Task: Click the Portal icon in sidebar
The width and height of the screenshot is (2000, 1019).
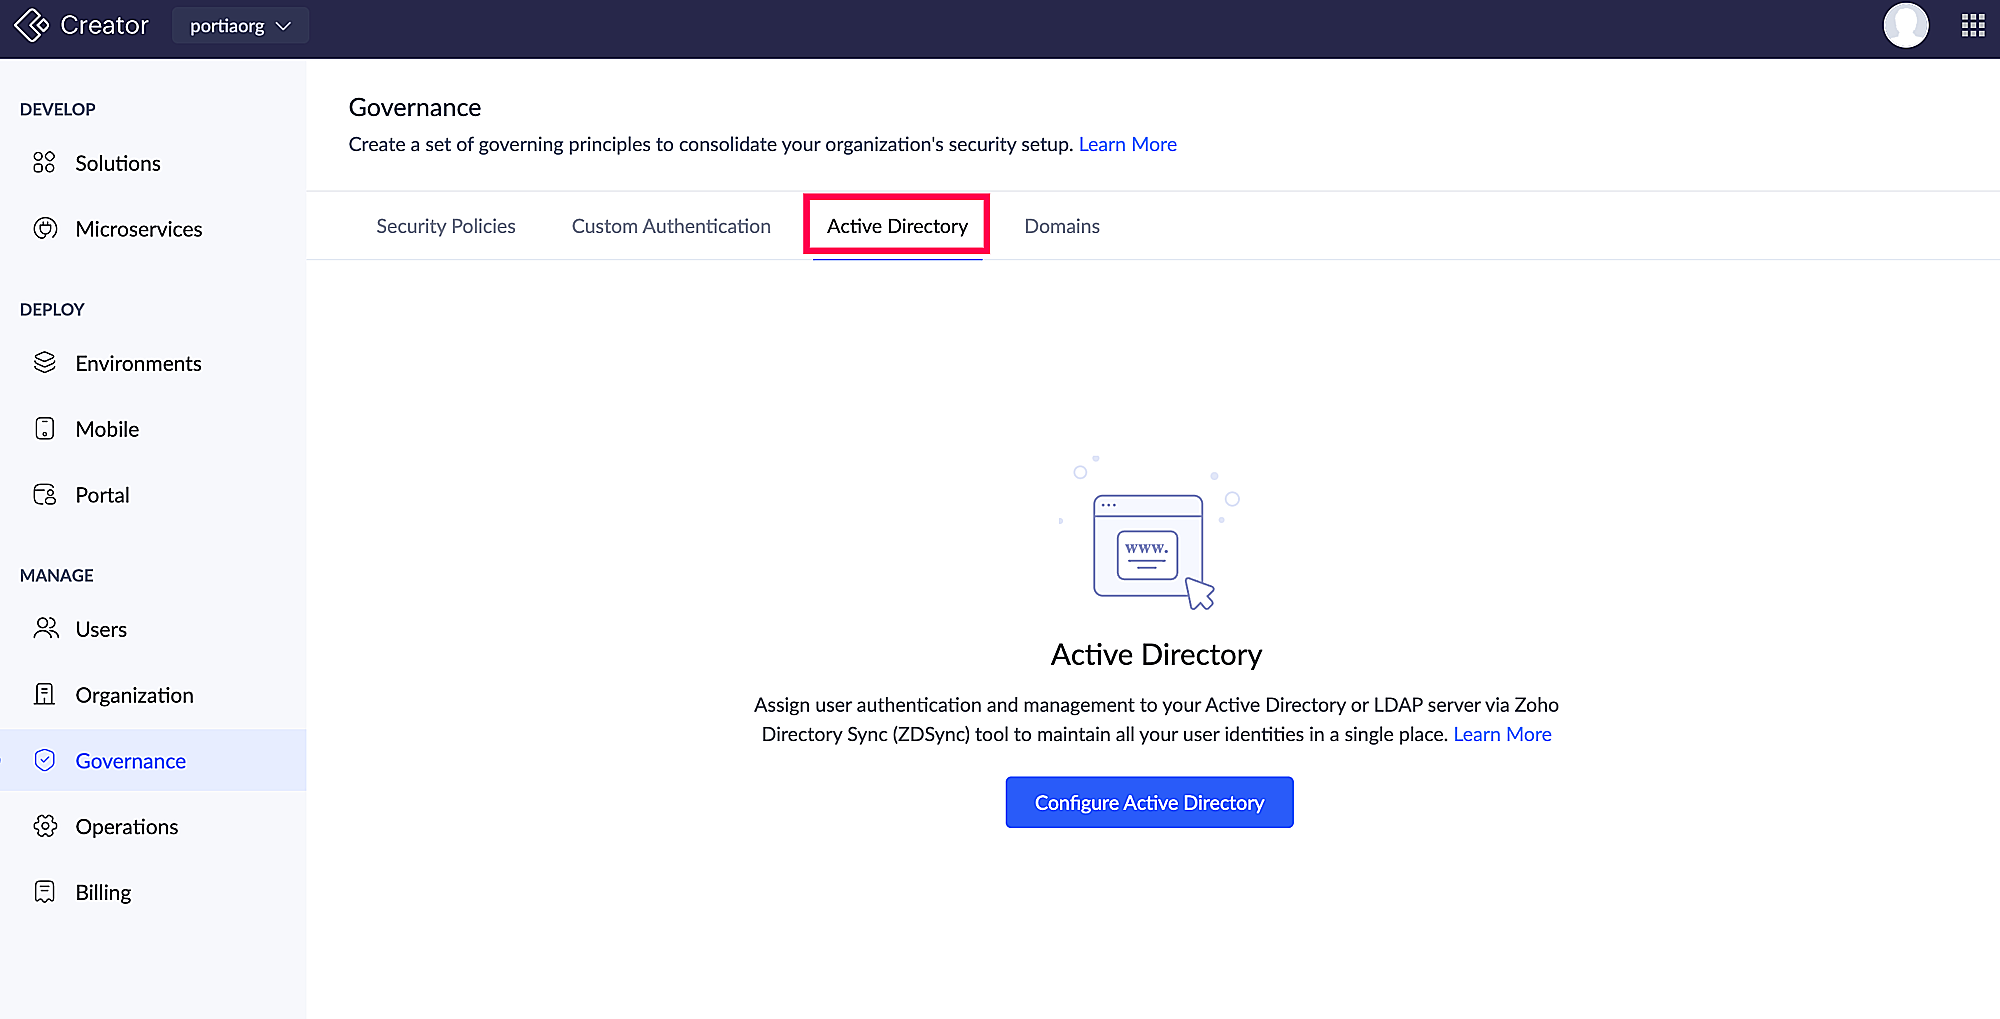Action: (x=45, y=495)
